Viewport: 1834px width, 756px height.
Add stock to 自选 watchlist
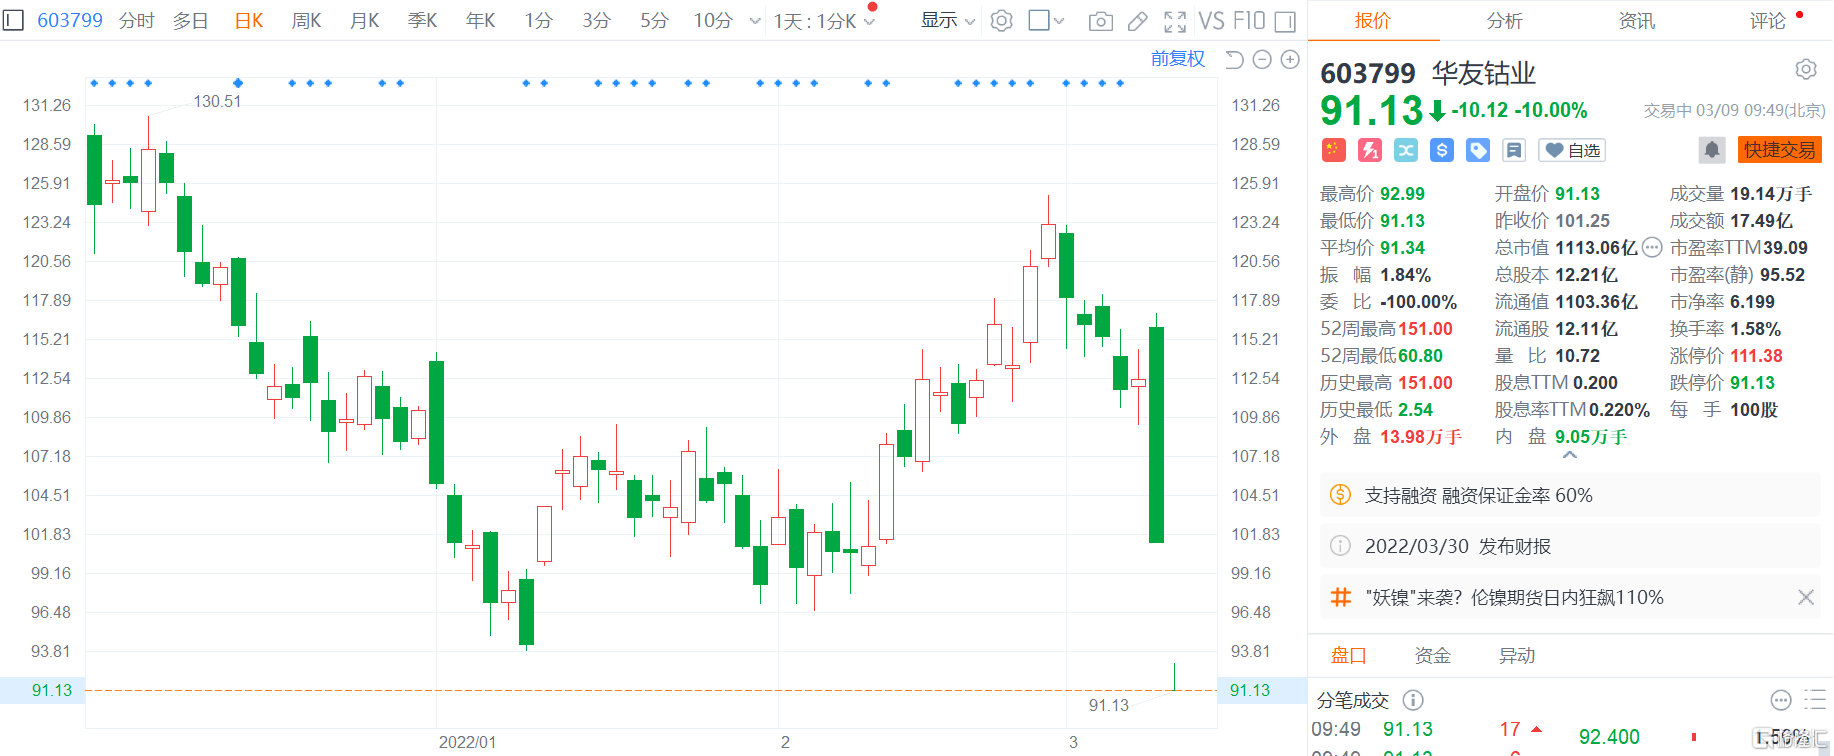point(1572,150)
